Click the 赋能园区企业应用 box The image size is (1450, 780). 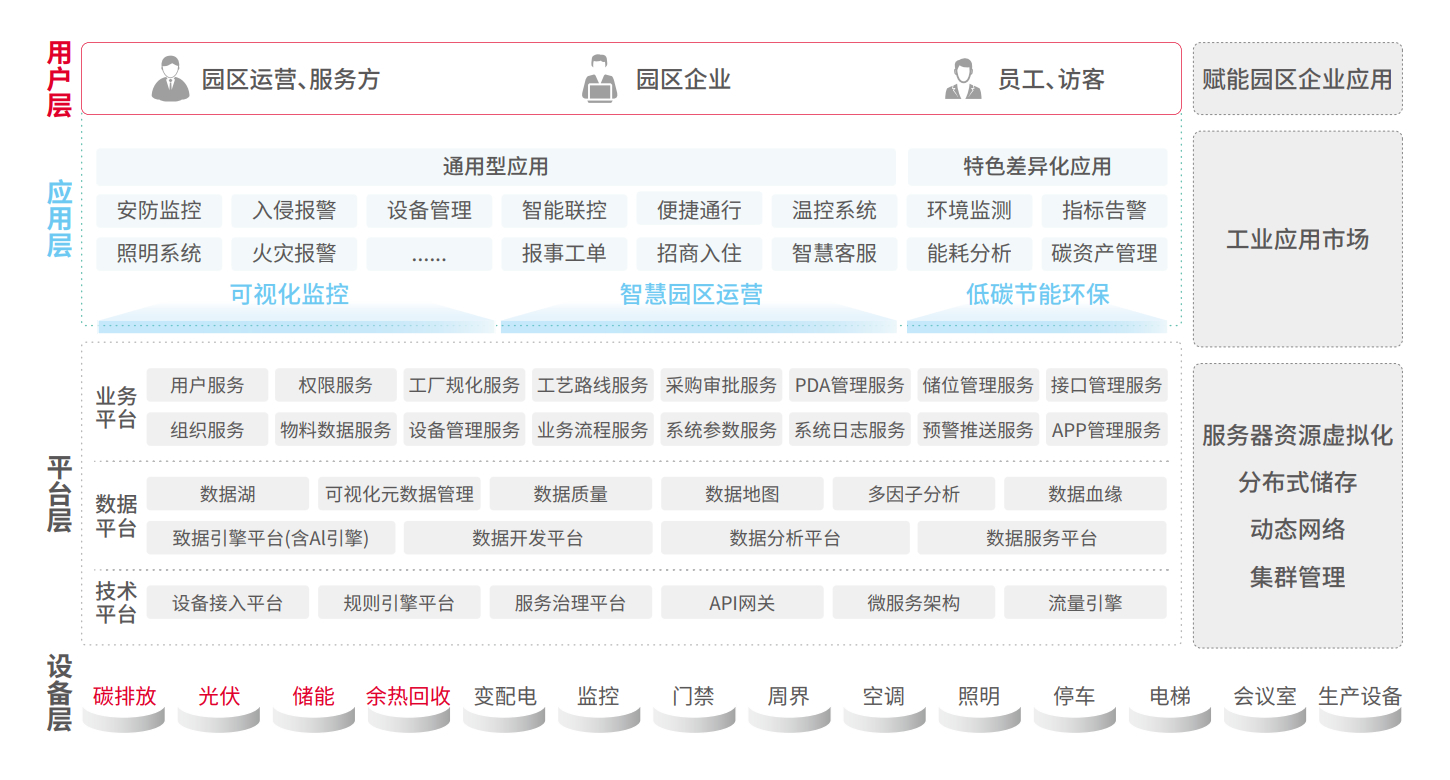pos(1297,79)
